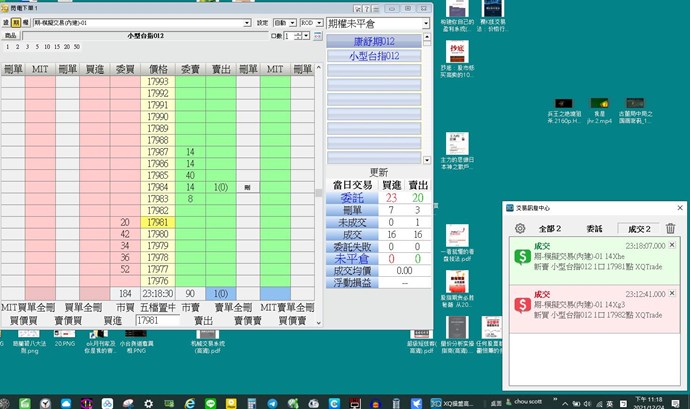
Task: Click the red dollar sign trade icon
Action: (x=522, y=306)
